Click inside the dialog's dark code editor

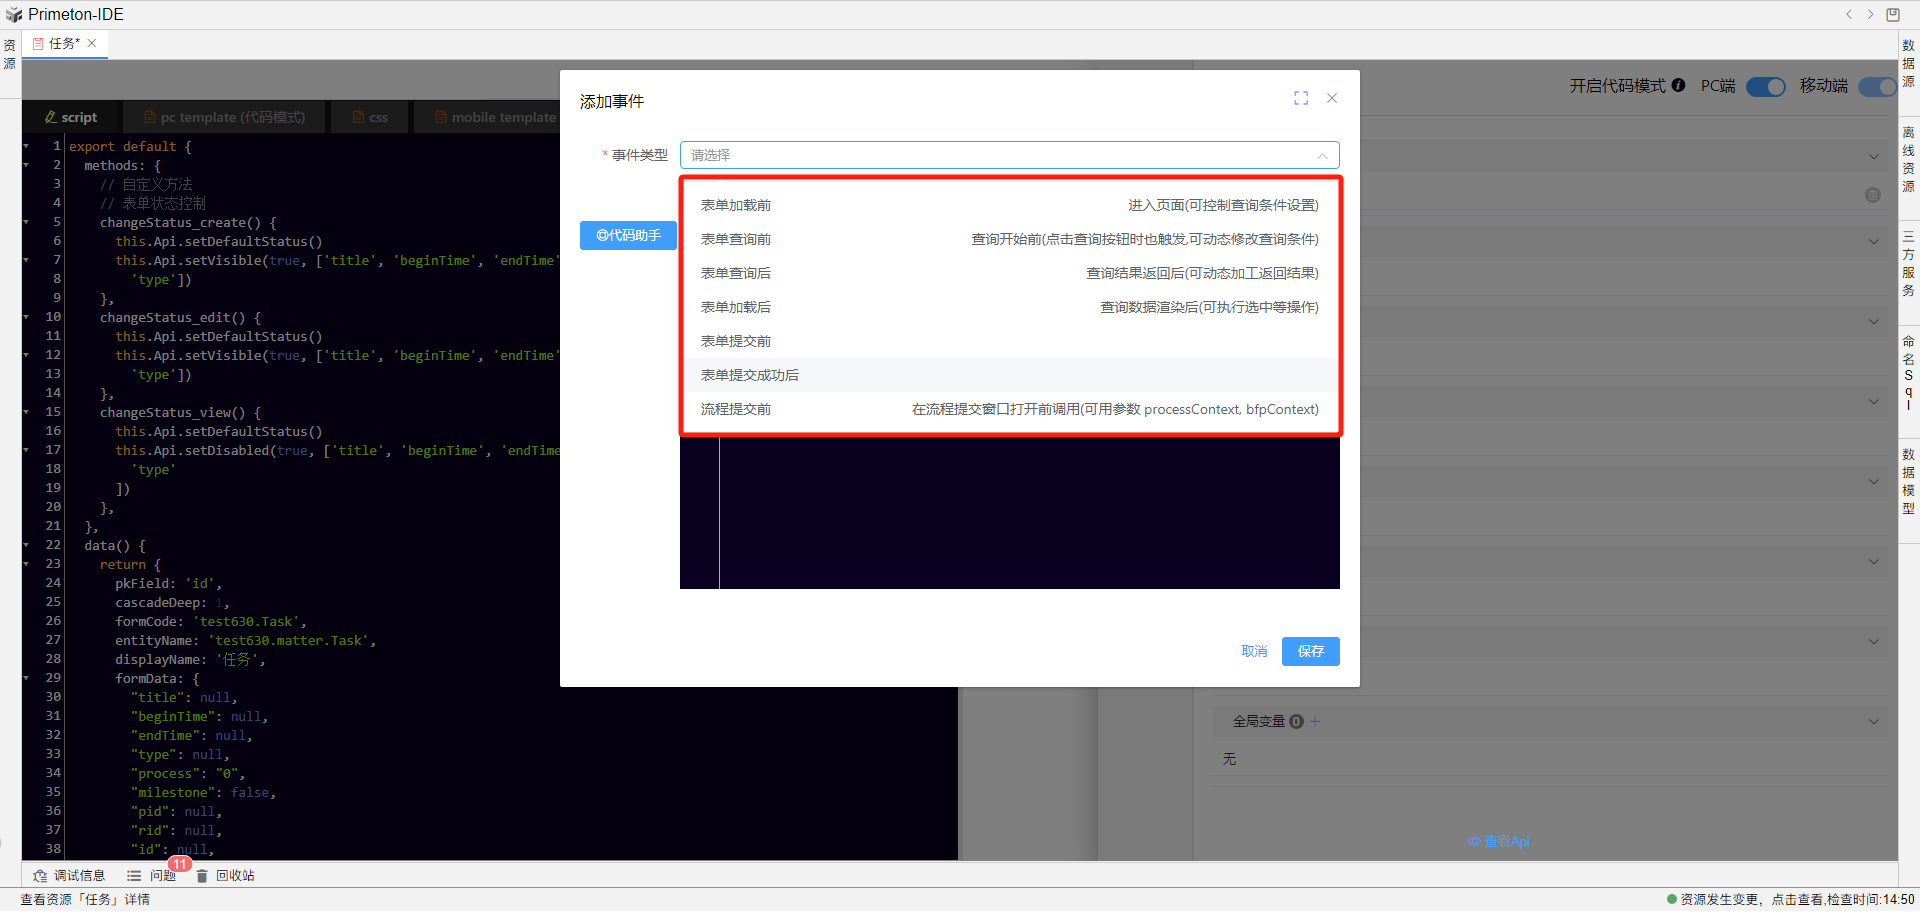click(1010, 513)
